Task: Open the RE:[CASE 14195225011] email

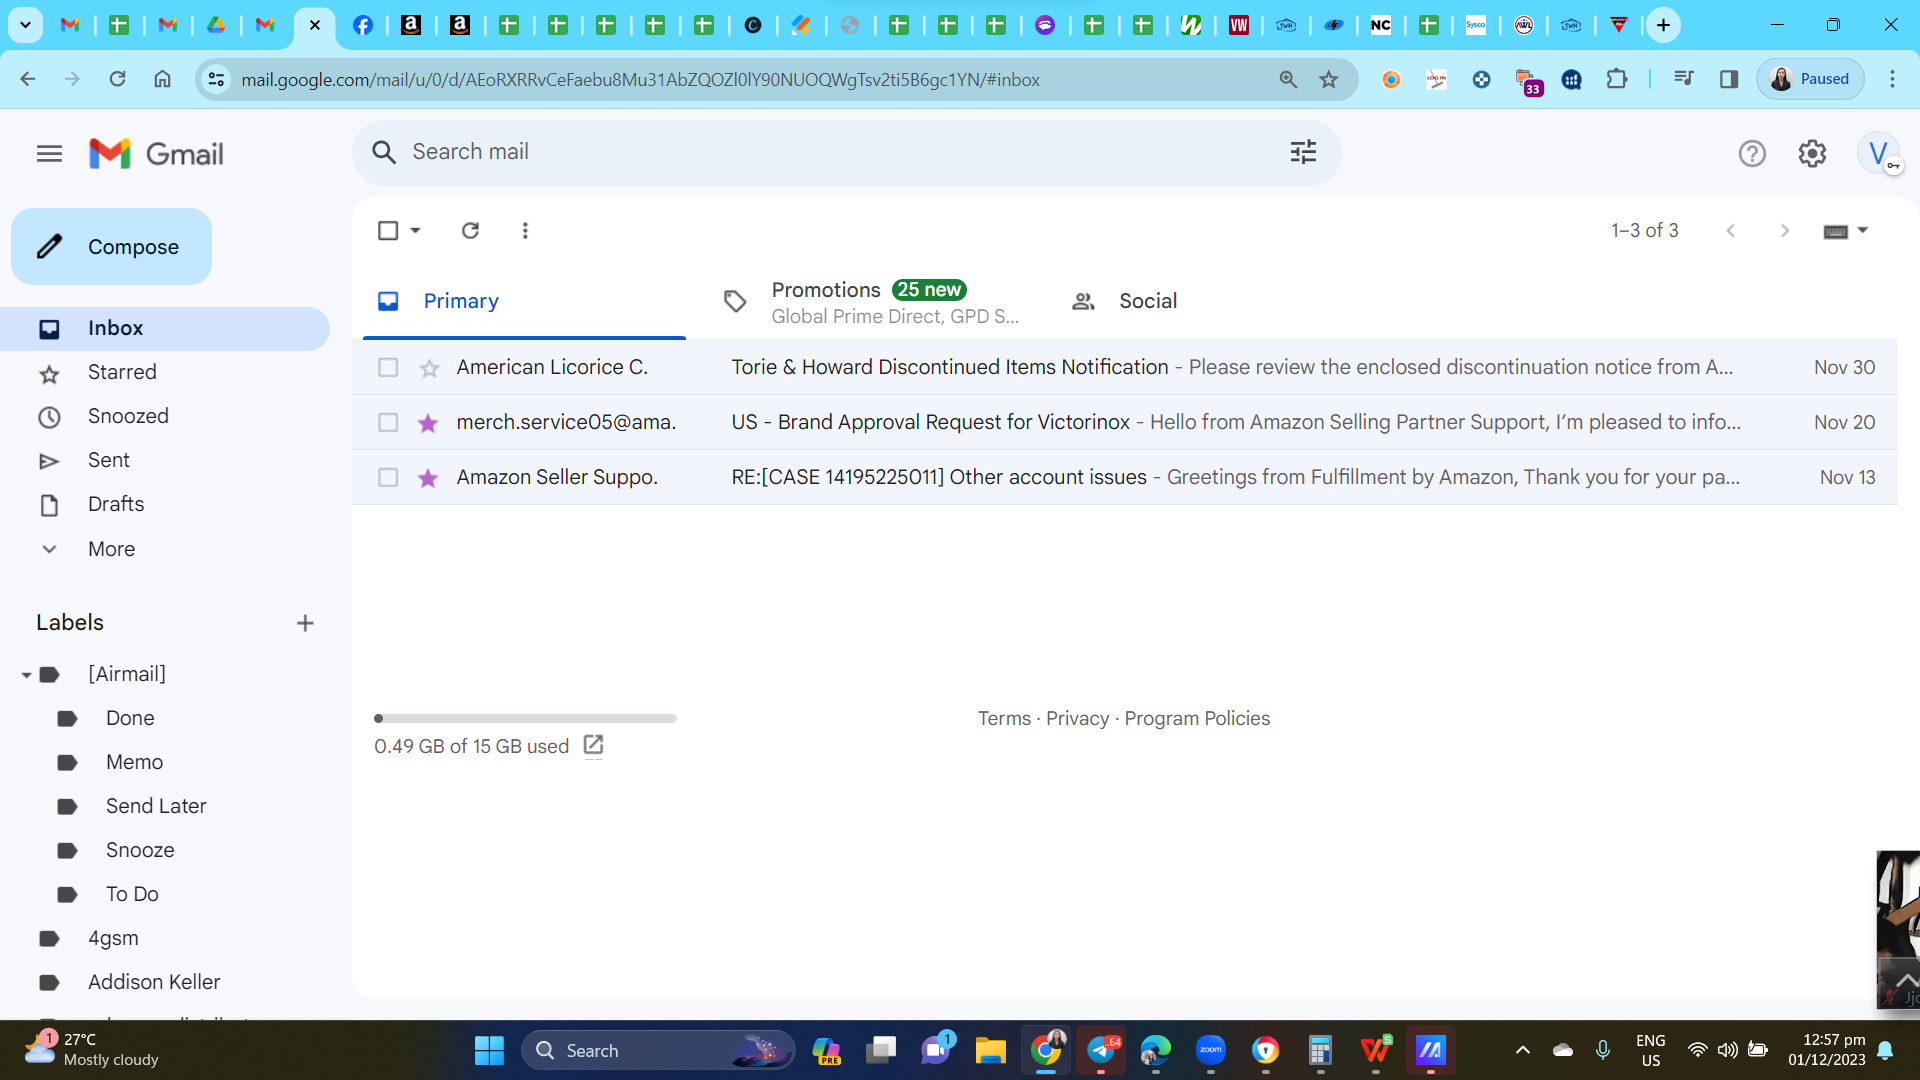Action: pyautogui.click(x=1125, y=478)
